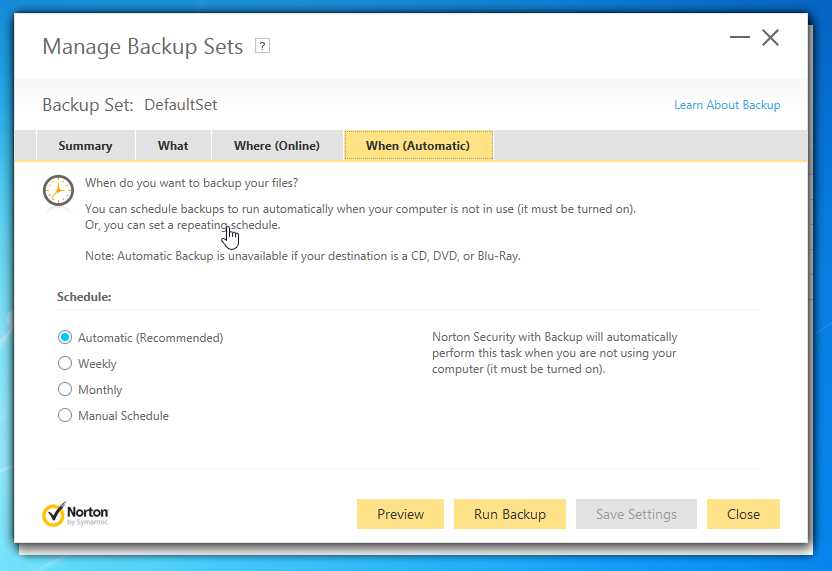Select Automatic (Recommended) schedule option
The height and width of the screenshot is (571, 832).
coord(65,338)
